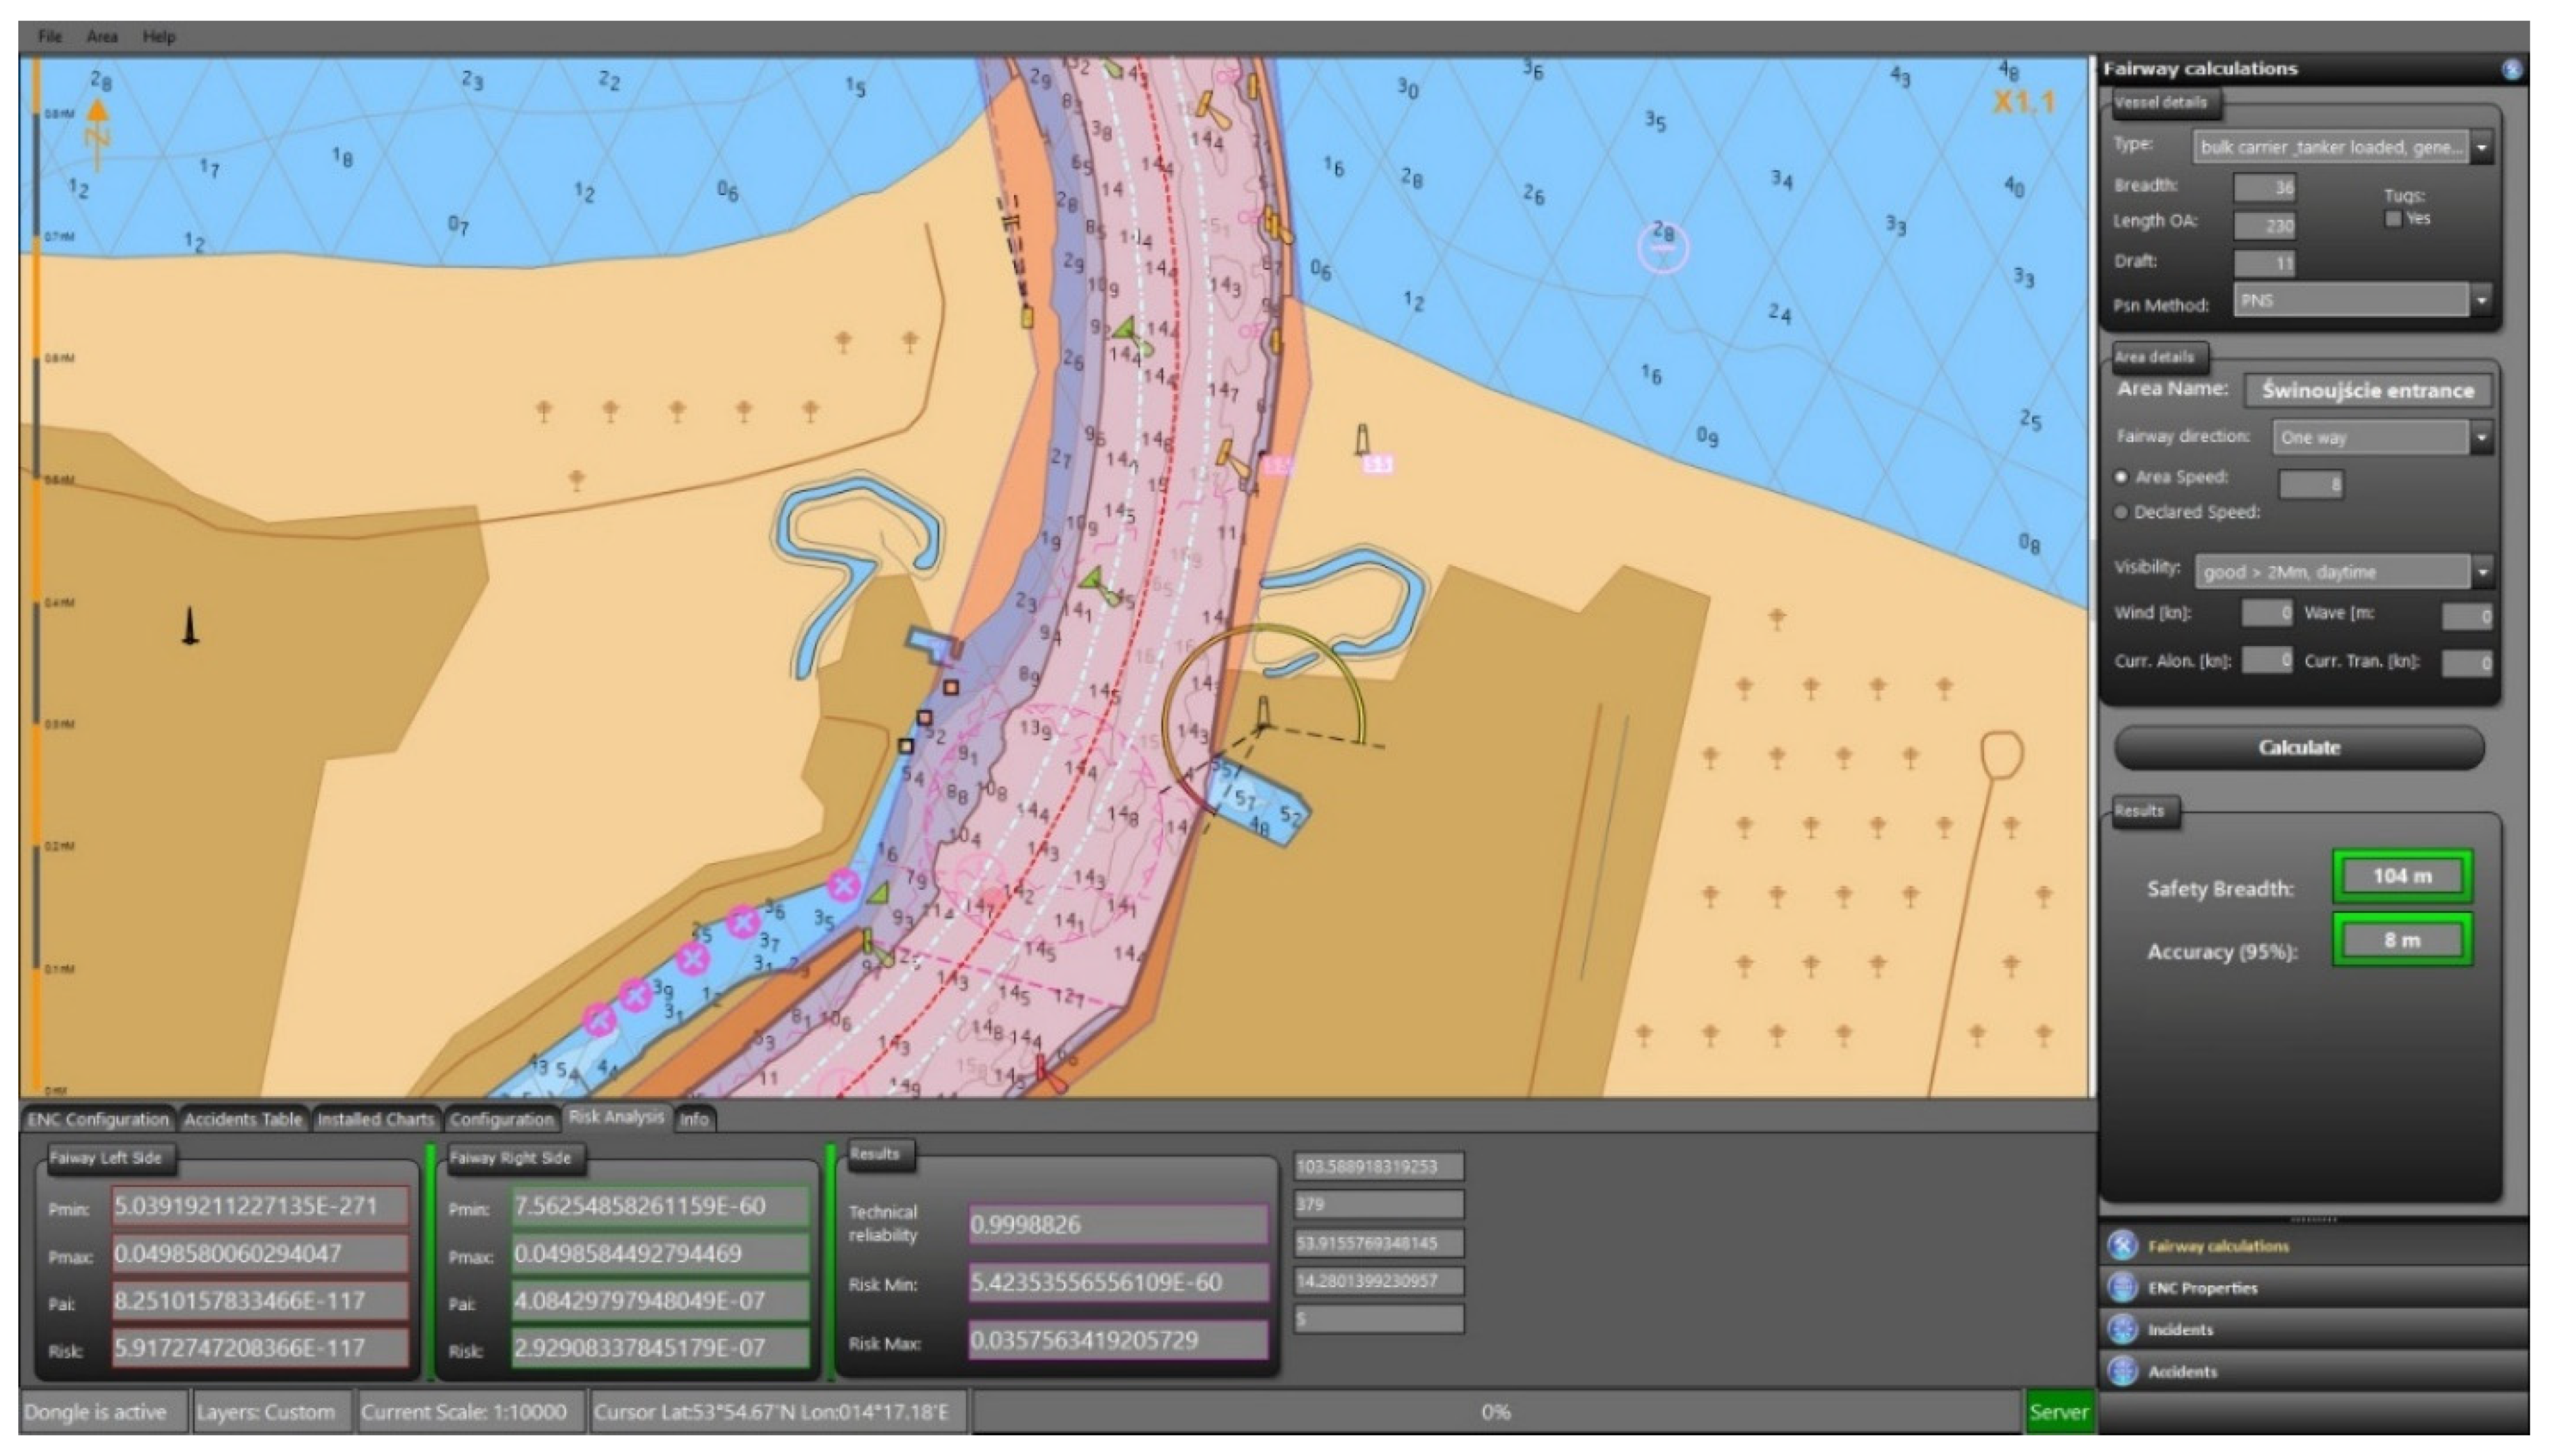Open the Area menu
Screen dimensions: 2552x1456
tap(102, 37)
